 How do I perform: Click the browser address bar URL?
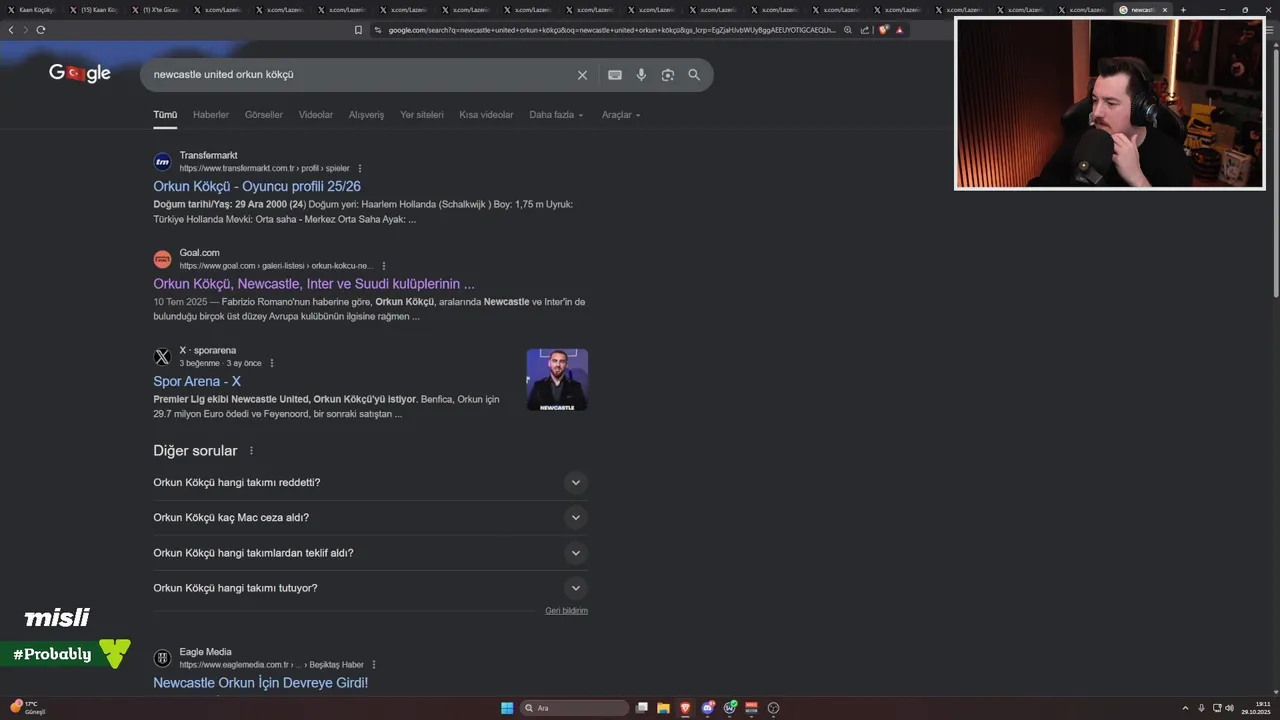(x=611, y=30)
